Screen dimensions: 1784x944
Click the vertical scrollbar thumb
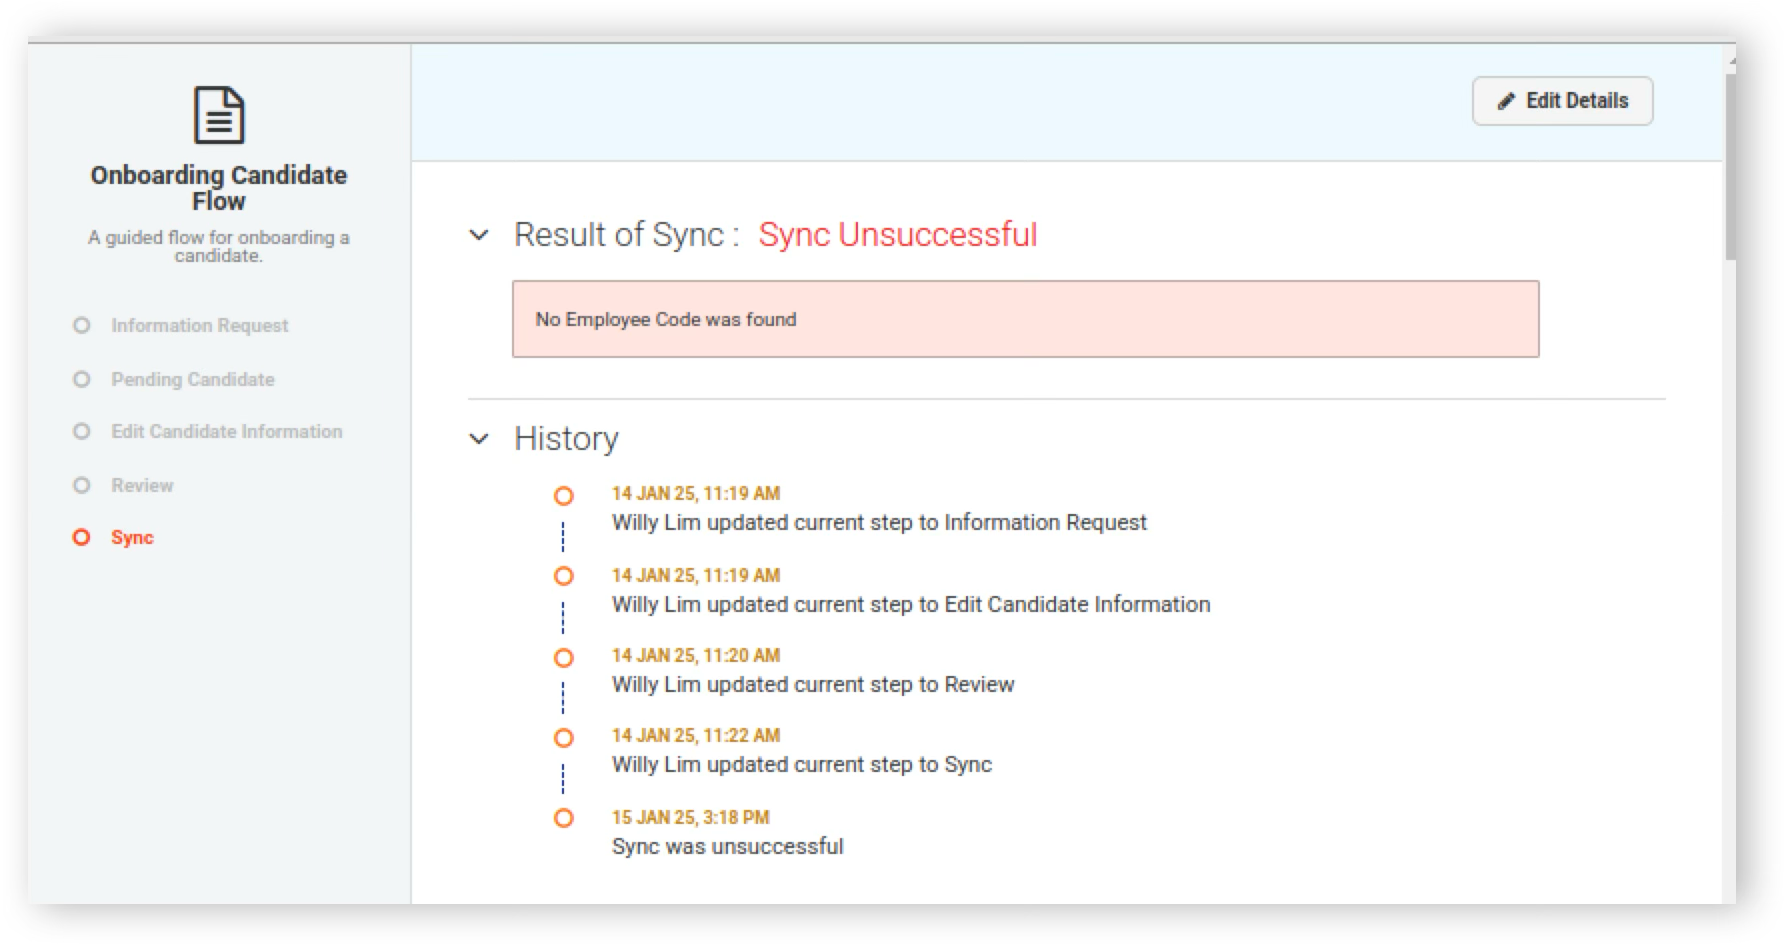point(1729,166)
